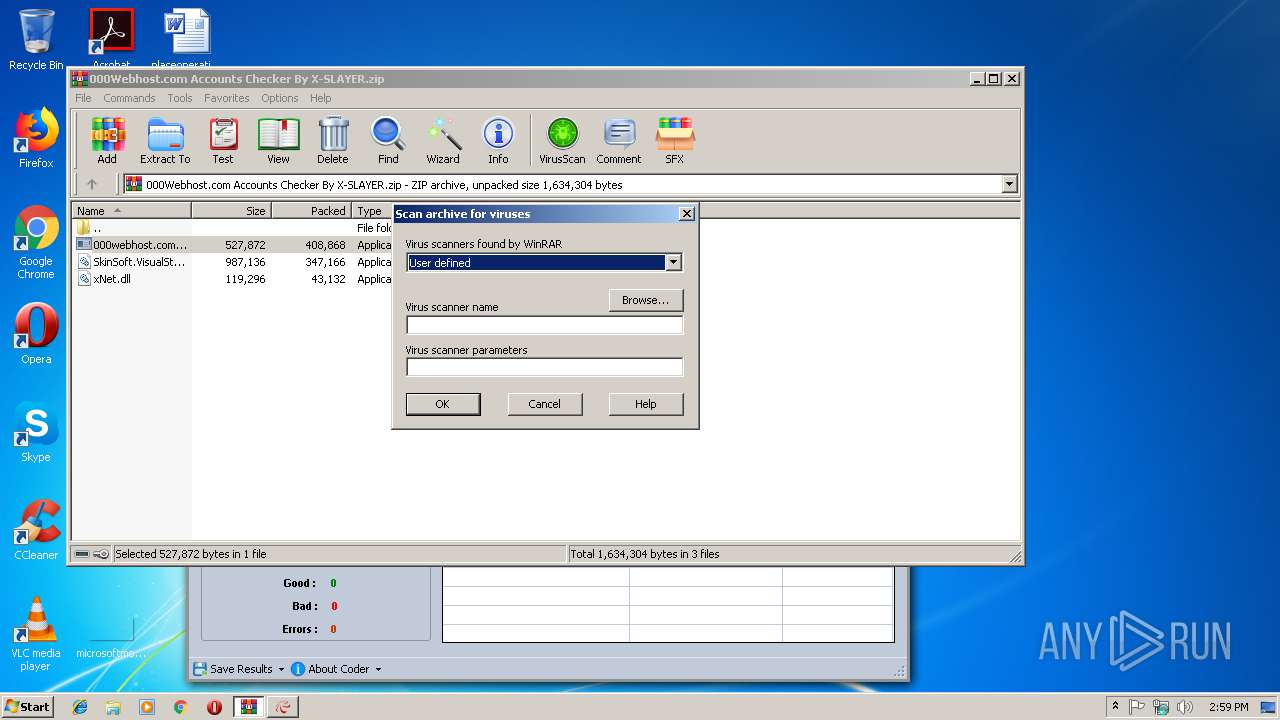Click Virus scanner name input field

click(544, 325)
